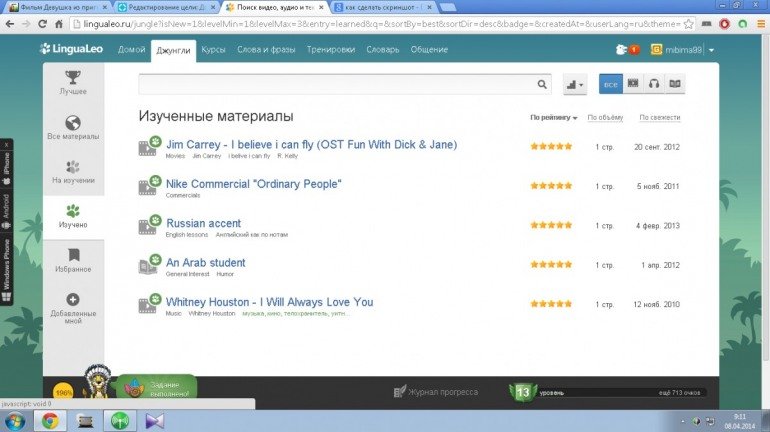Image resolution: width=770 pixels, height=432 pixels.
Task: Filter materials by video type
Action: click(632, 85)
